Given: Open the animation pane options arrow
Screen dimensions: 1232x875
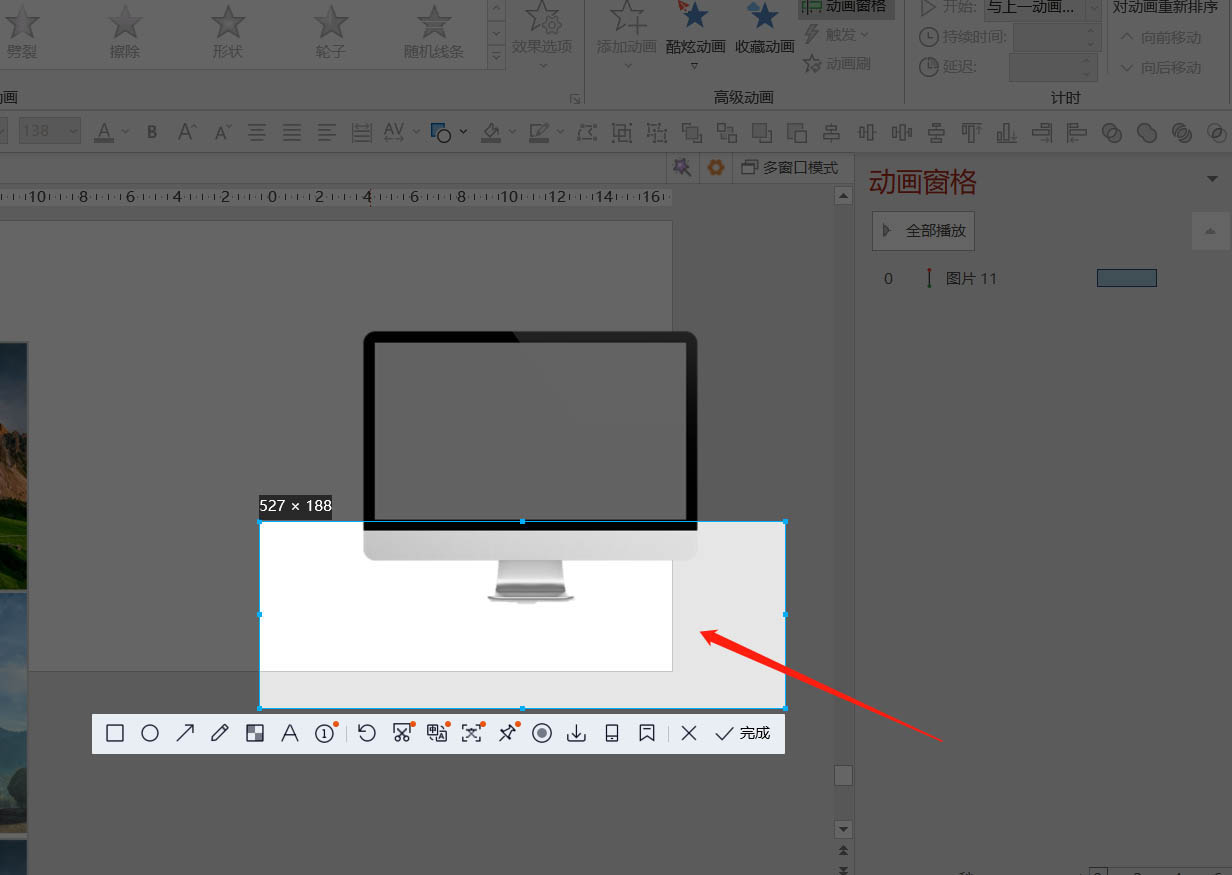Looking at the screenshot, I should pos(1213,179).
